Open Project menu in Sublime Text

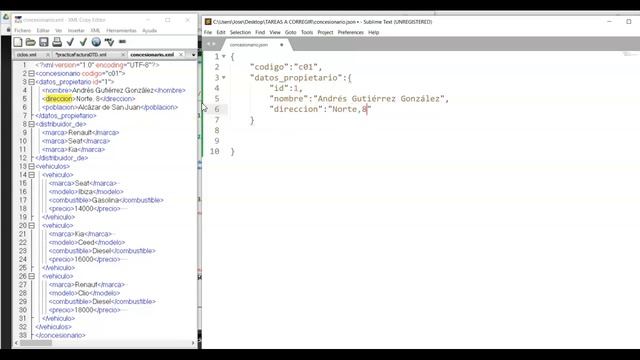point(325,32)
